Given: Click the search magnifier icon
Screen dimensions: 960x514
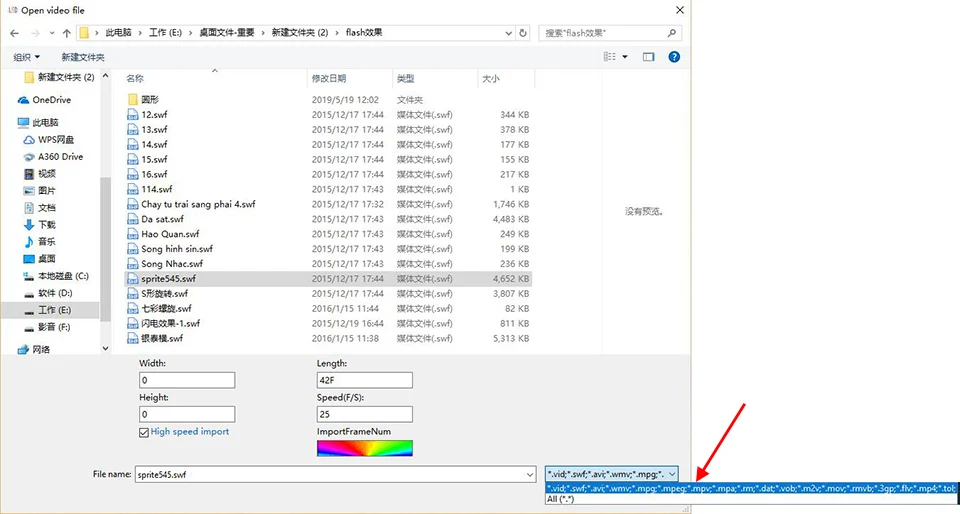Looking at the screenshot, I should (x=672, y=33).
